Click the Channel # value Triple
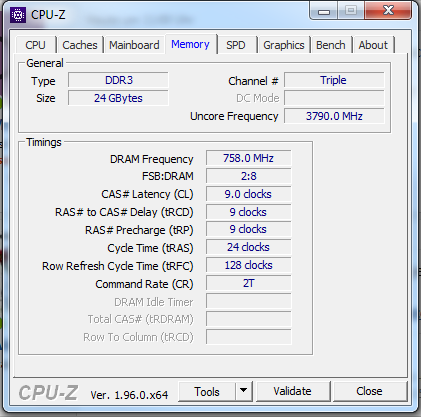Image resolution: width=421 pixels, height=417 pixels. (x=334, y=80)
